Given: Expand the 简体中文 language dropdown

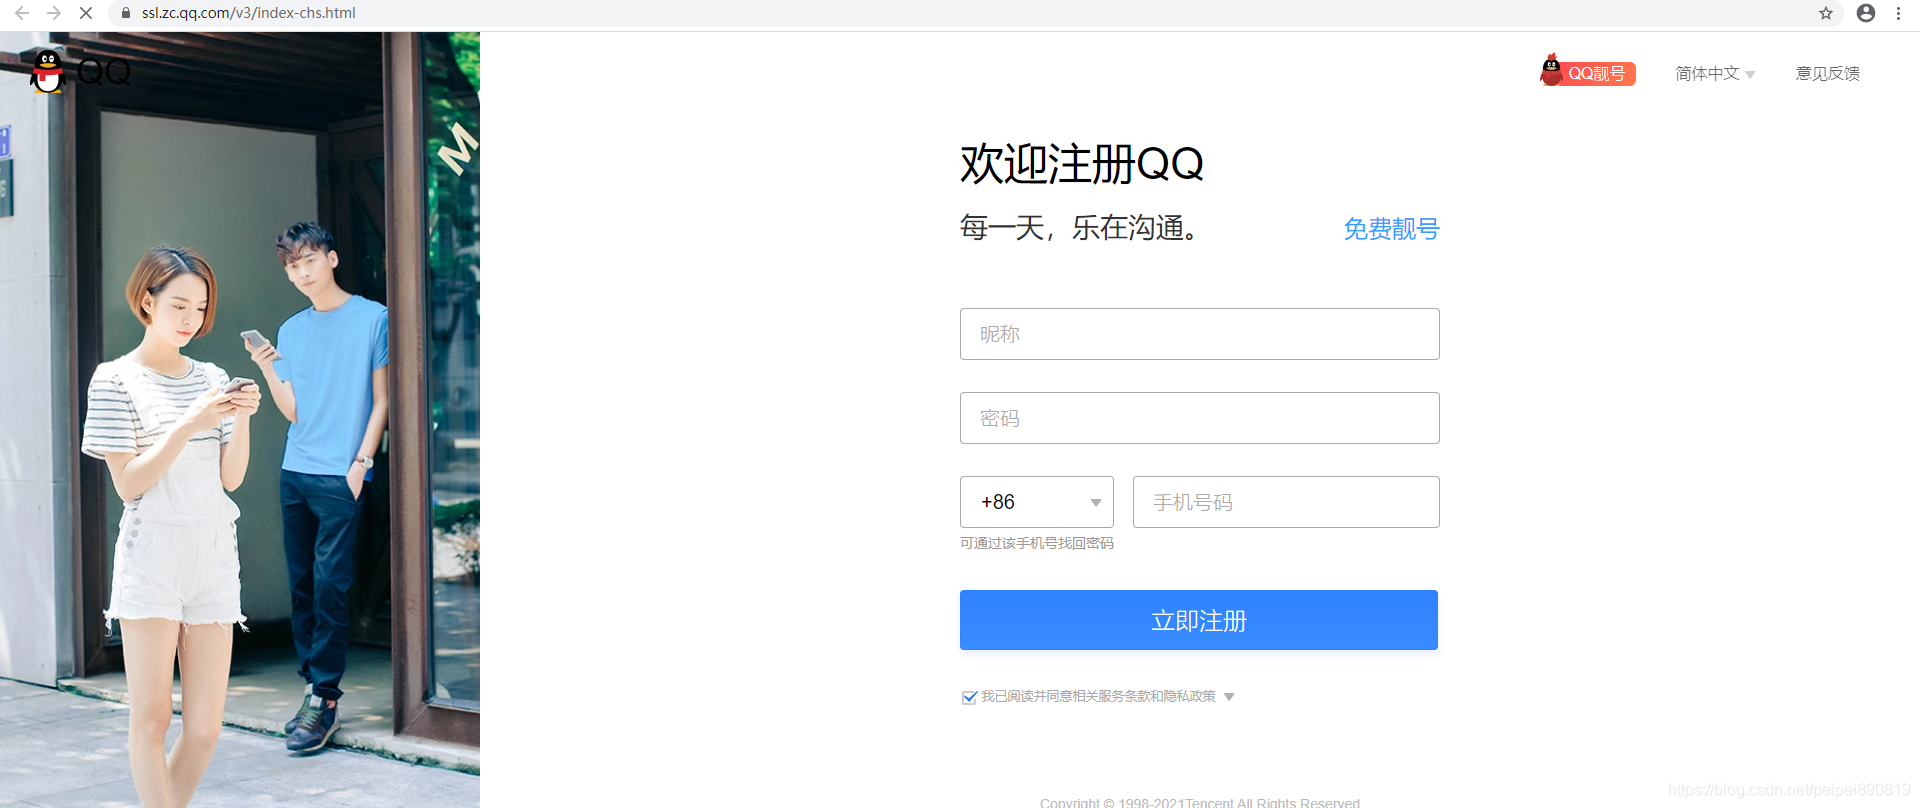Looking at the screenshot, I should [1715, 73].
